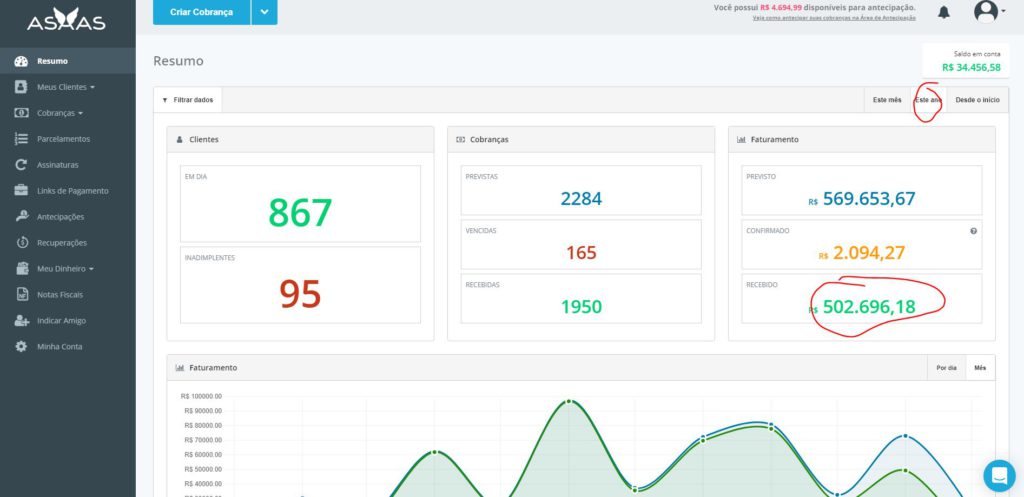
Task: Click the Asaas logo
Action: [66, 21]
